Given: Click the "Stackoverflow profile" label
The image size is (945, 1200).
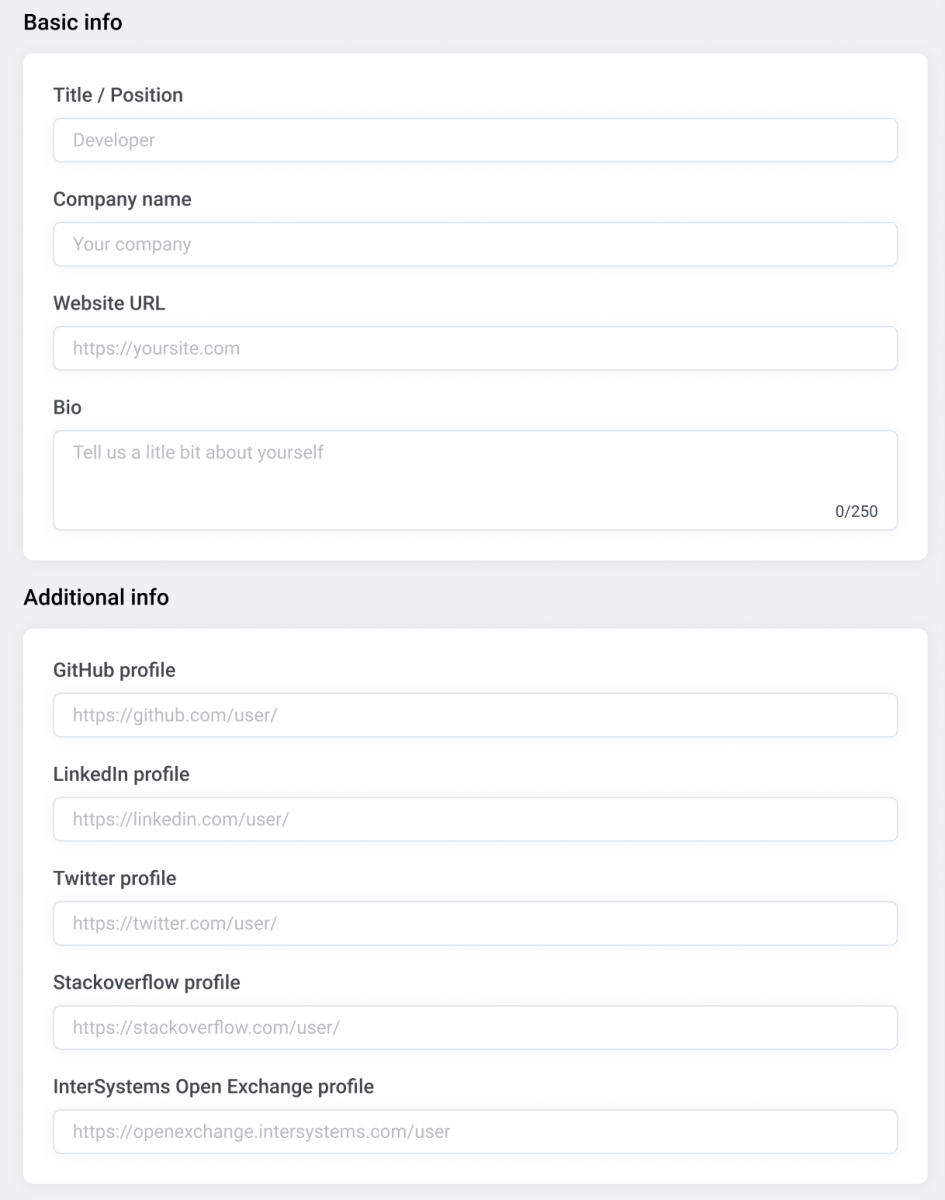Looking at the screenshot, I should (146, 982).
